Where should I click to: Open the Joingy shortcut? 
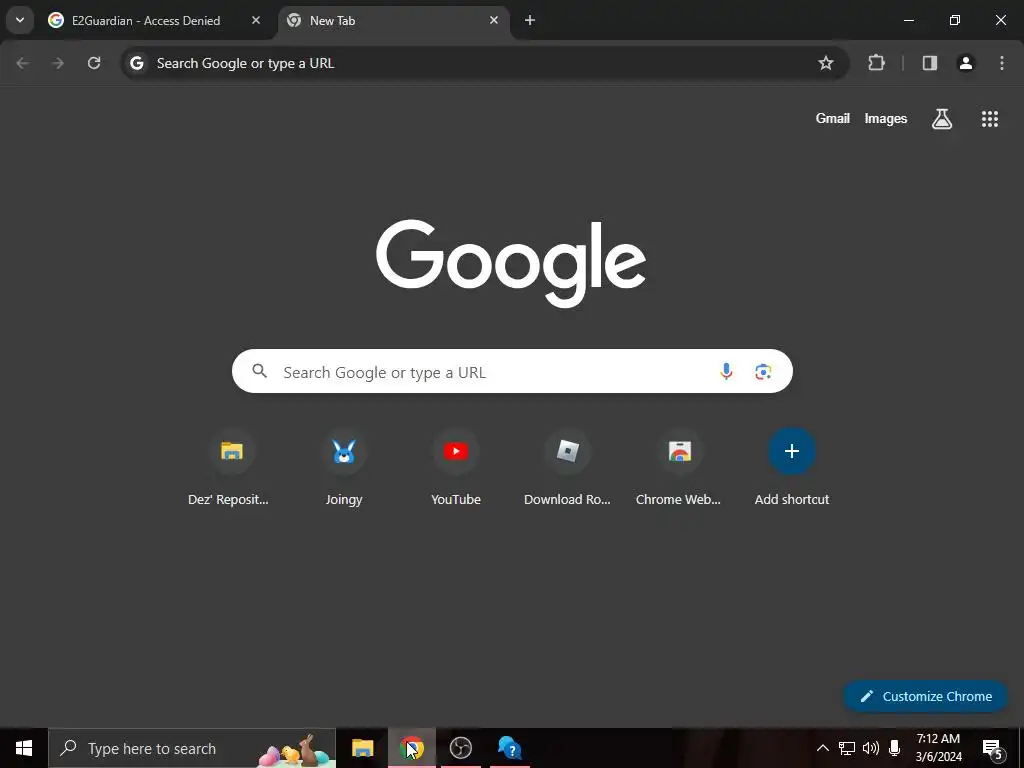tap(344, 469)
